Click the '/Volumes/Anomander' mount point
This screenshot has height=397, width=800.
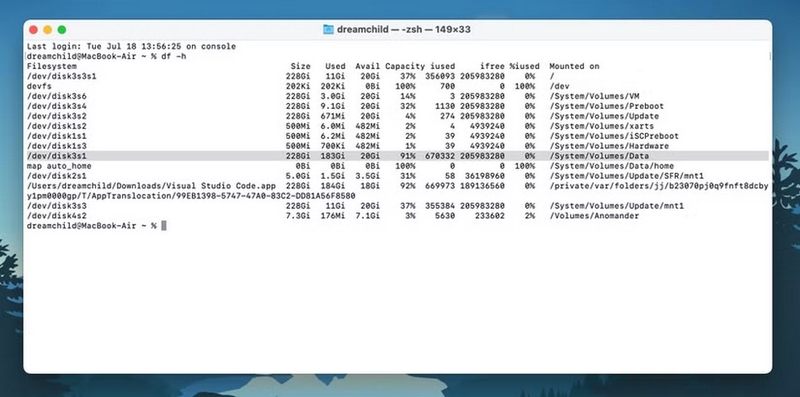[594, 216]
